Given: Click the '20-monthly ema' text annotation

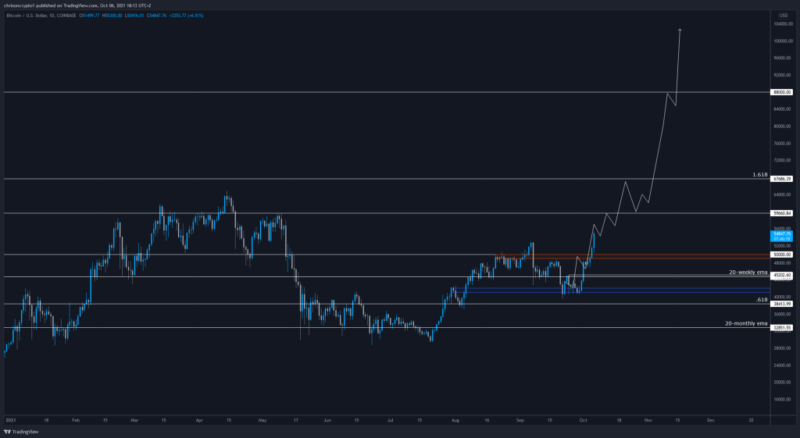Looking at the screenshot, I should [x=743, y=323].
